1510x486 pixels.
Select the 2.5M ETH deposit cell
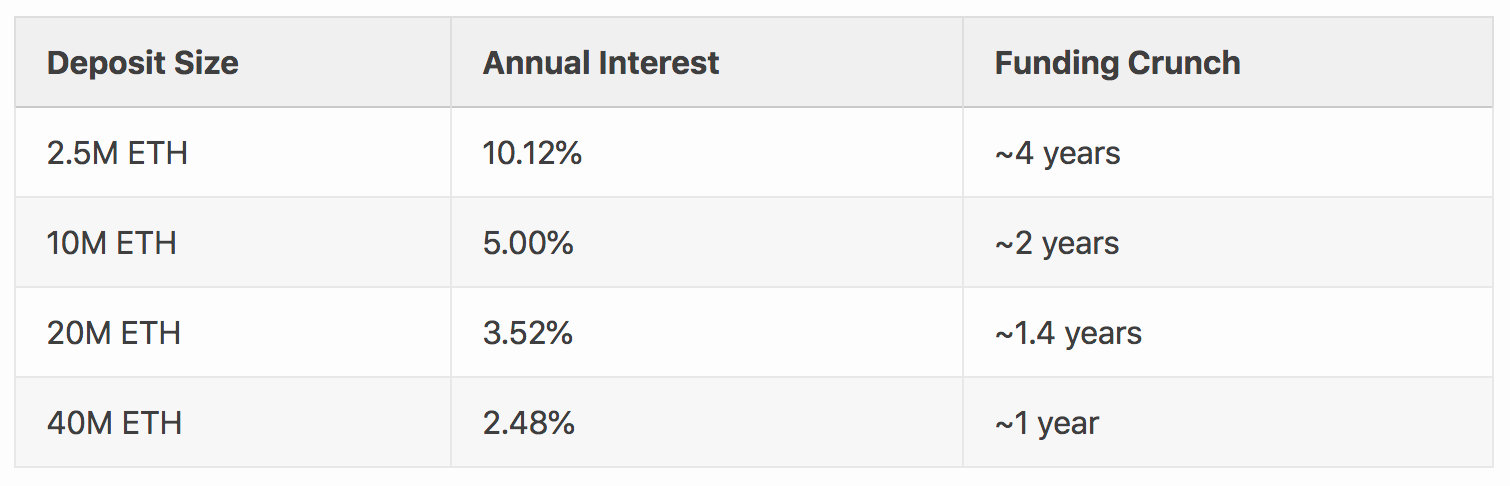click(x=117, y=153)
